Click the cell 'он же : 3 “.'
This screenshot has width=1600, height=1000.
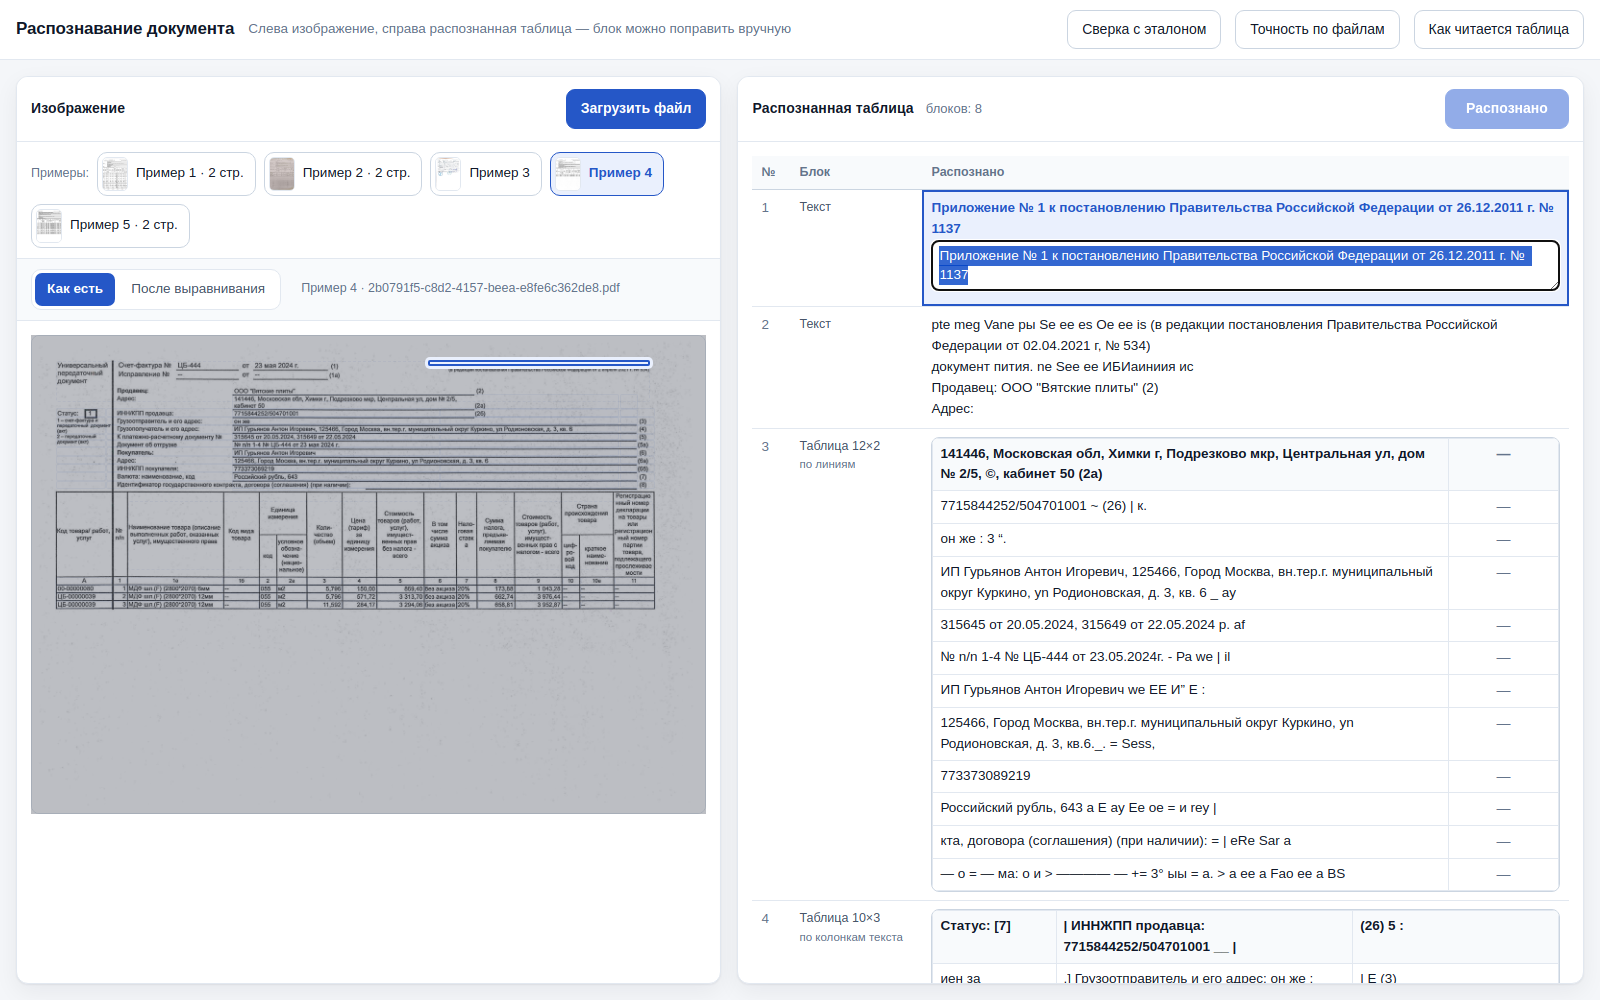coord(1189,539)
